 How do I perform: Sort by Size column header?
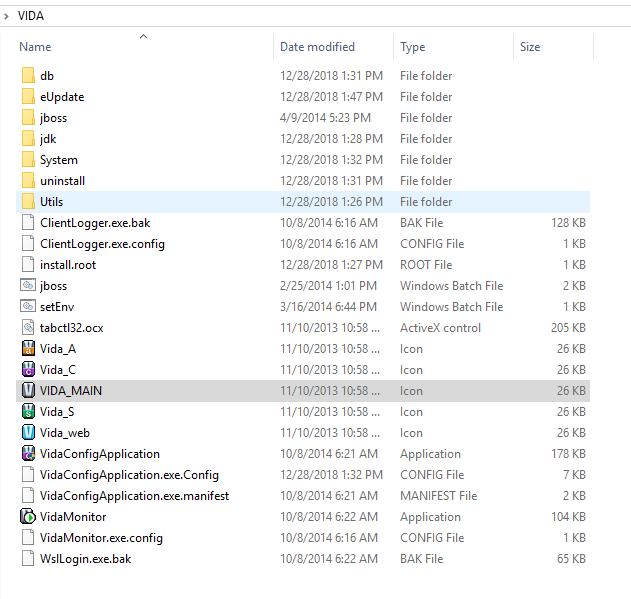530,47
